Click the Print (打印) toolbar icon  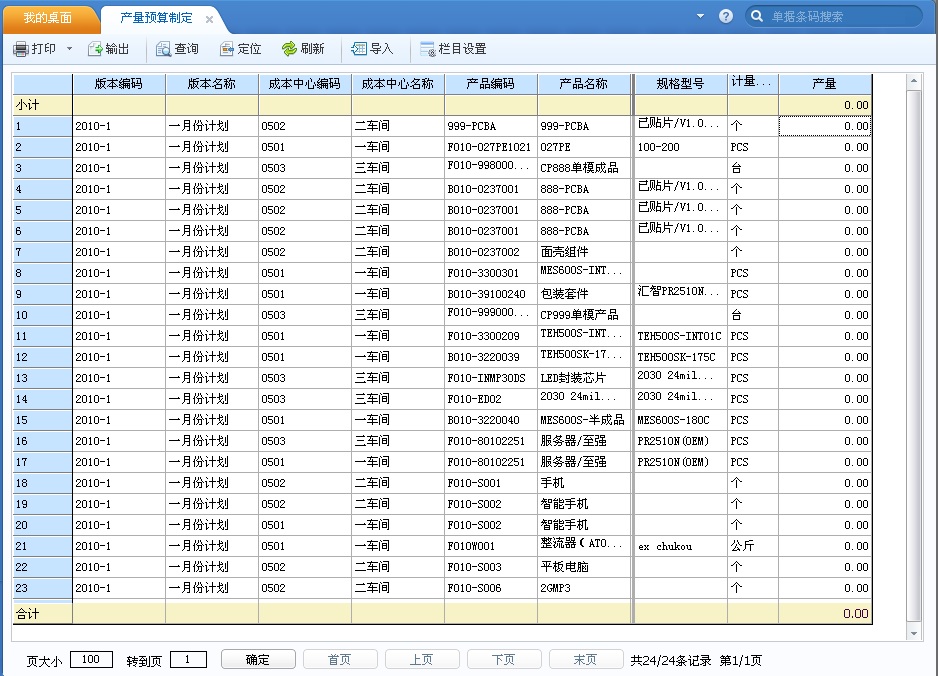[21, 49]
